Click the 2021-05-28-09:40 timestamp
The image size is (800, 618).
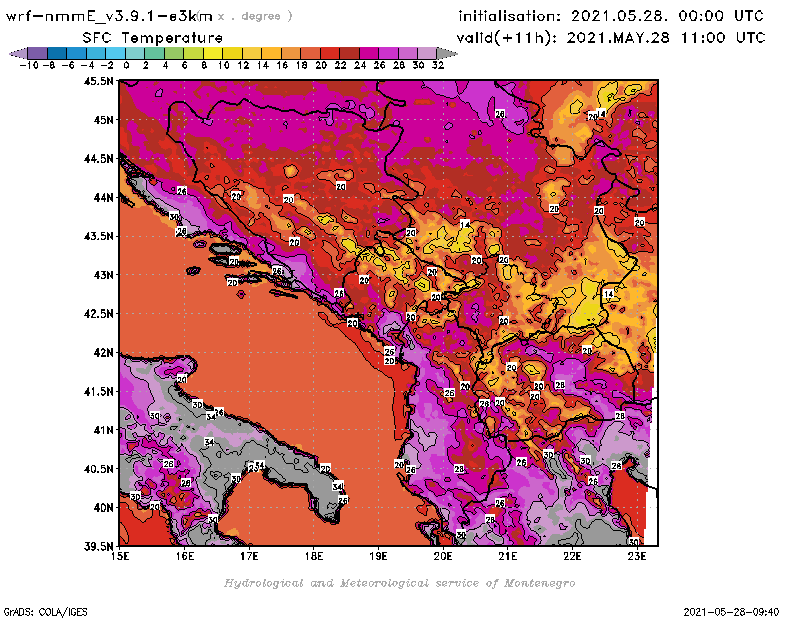(731, 612)
